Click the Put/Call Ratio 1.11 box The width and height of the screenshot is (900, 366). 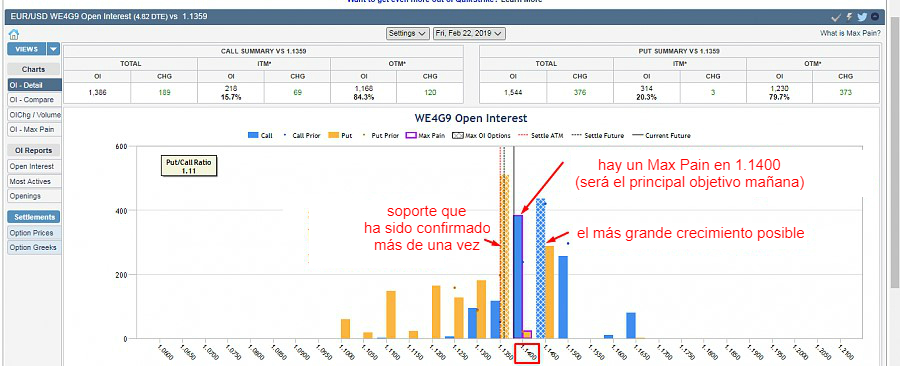pos(189,166)
